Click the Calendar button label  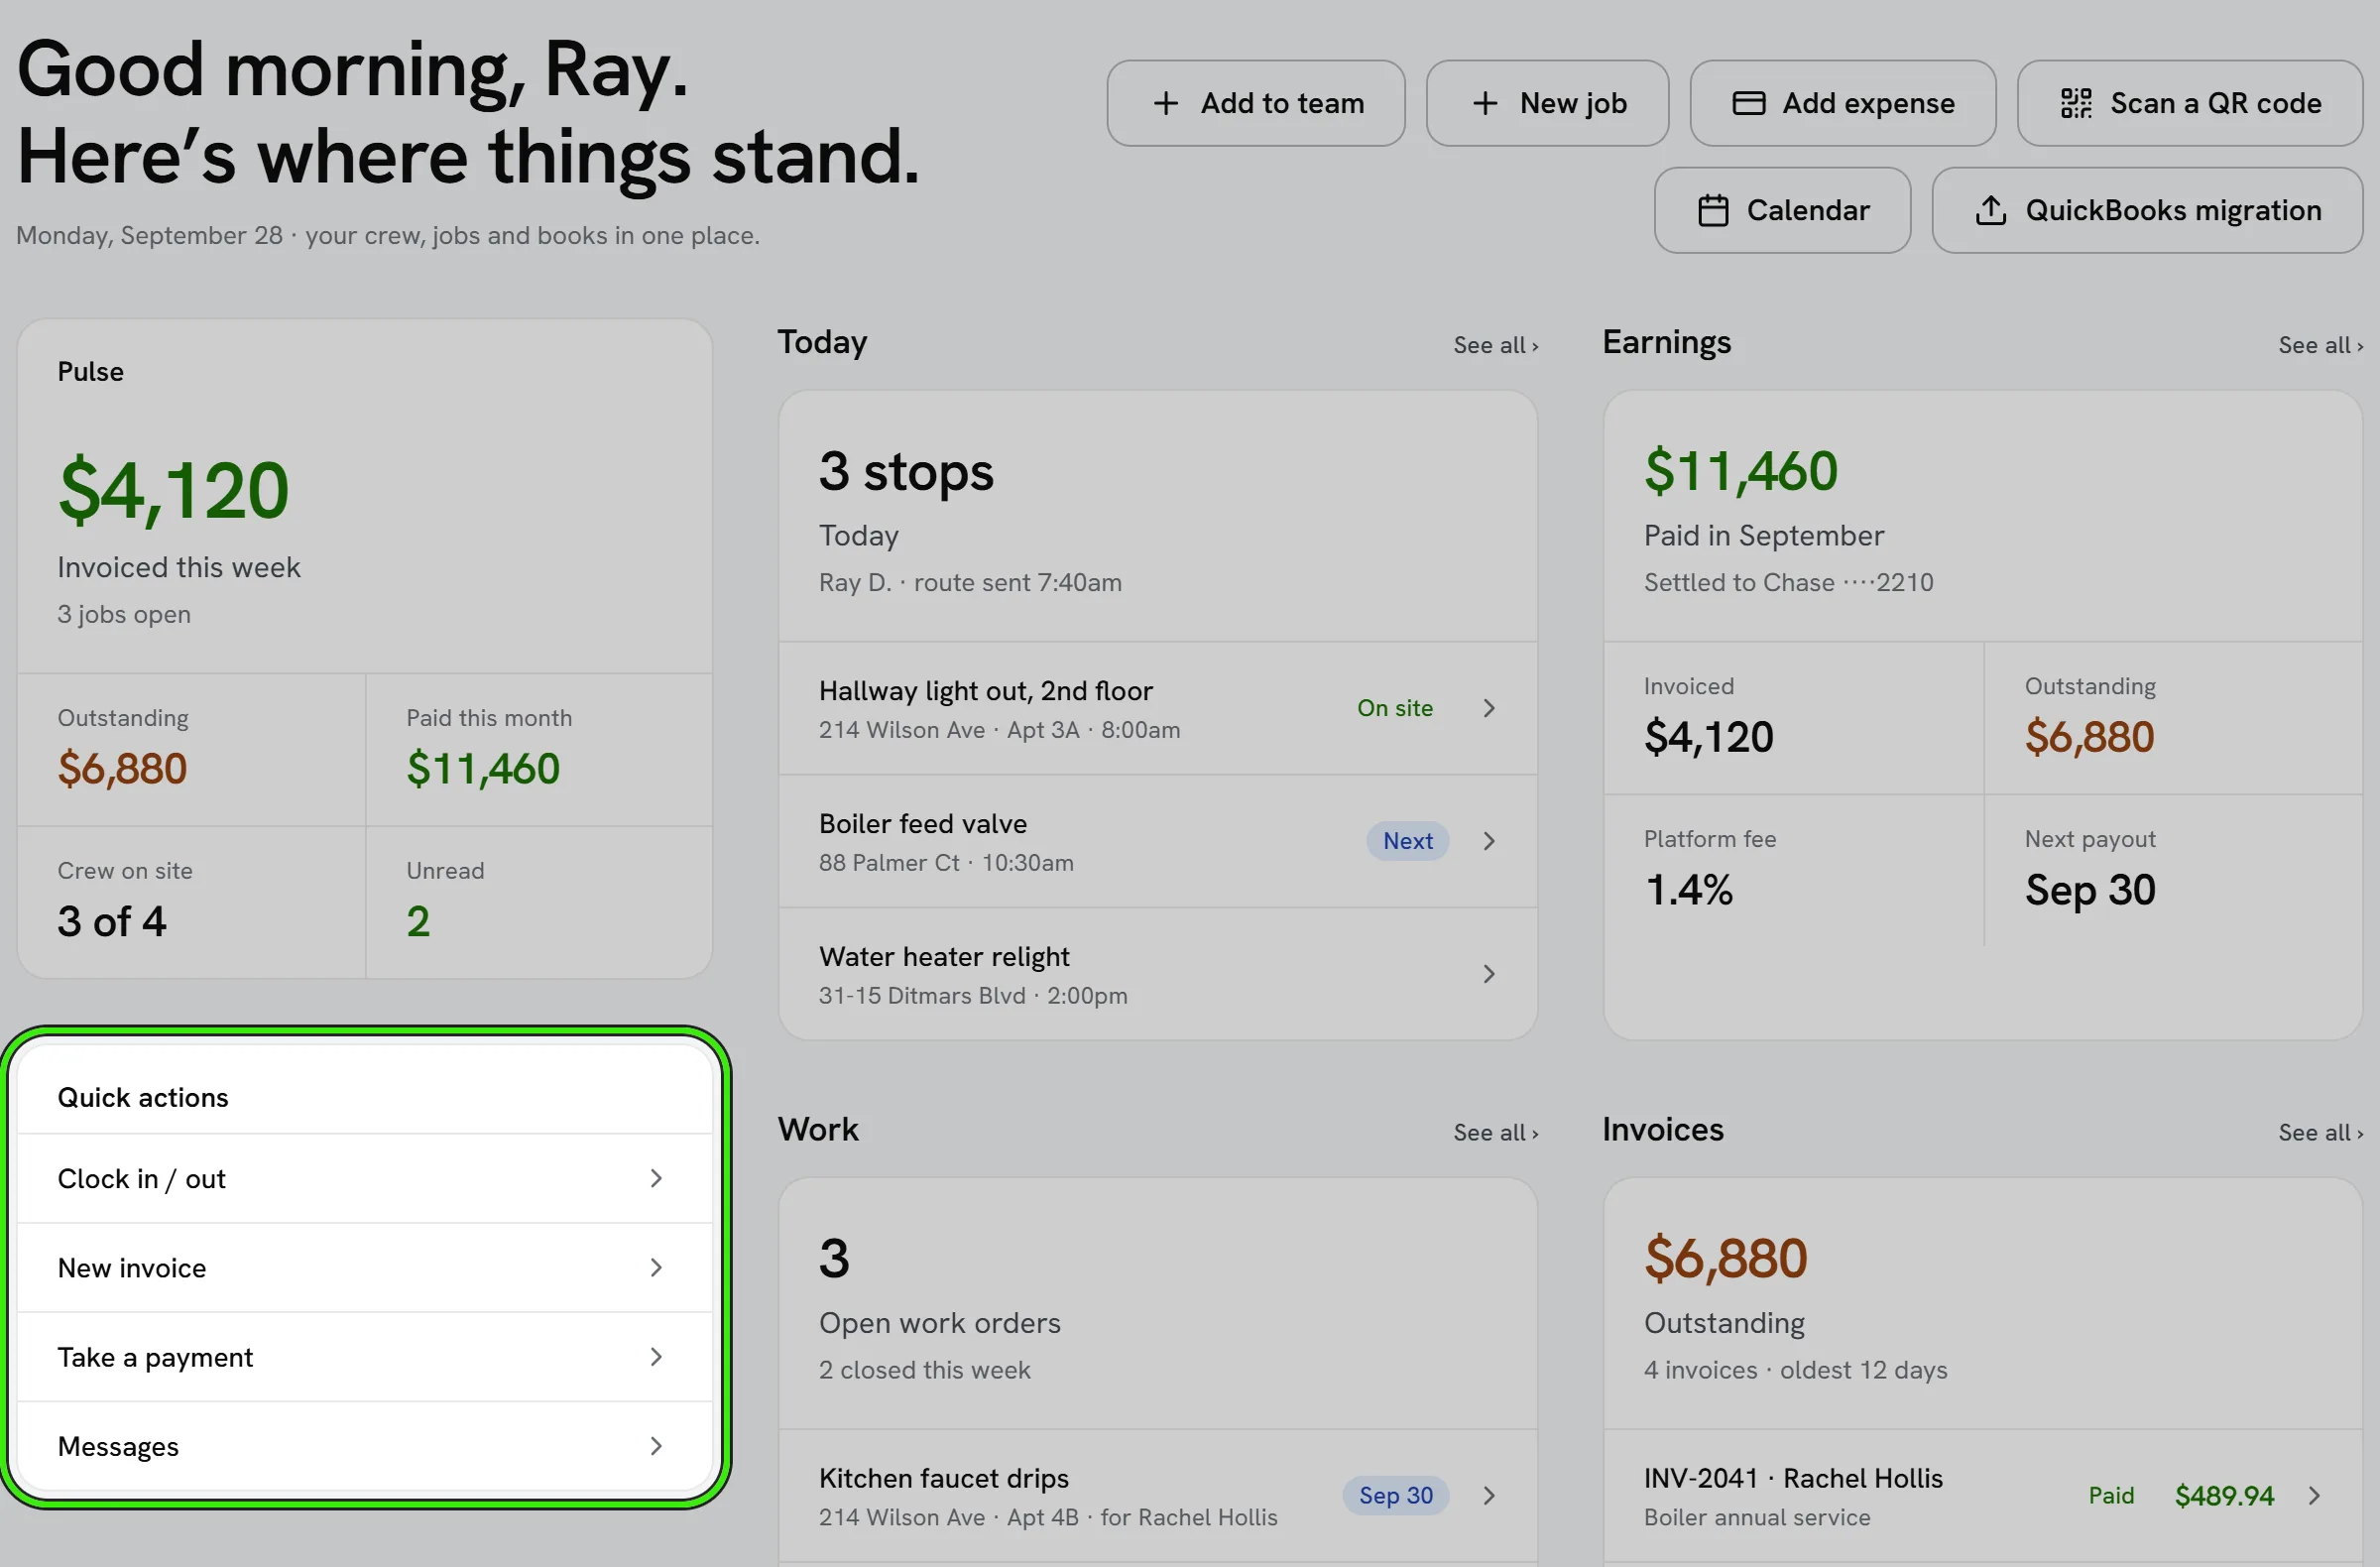[x=1808, y=210]
